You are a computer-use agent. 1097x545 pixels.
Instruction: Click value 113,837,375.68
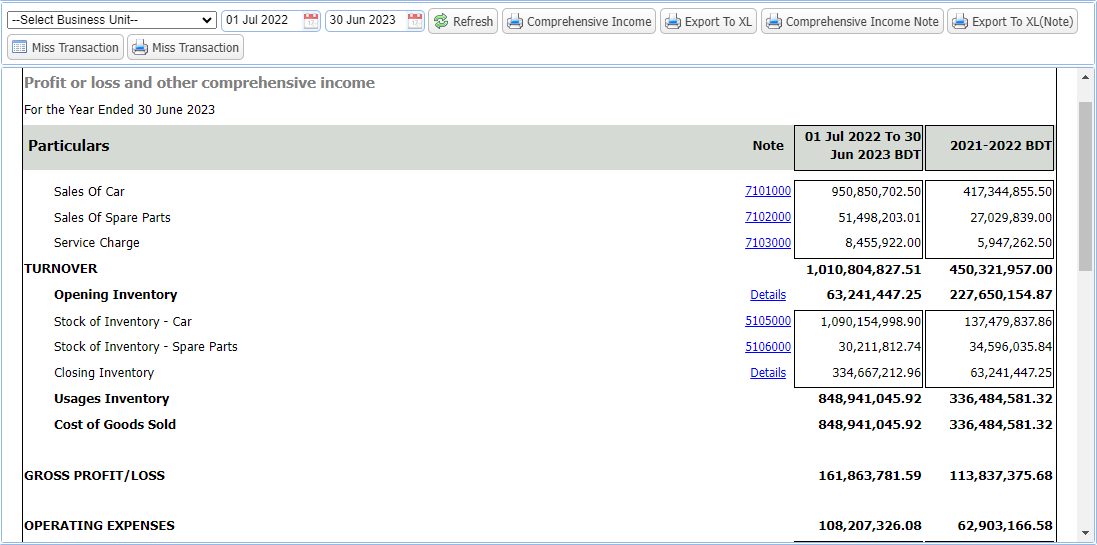point(1001,476)
